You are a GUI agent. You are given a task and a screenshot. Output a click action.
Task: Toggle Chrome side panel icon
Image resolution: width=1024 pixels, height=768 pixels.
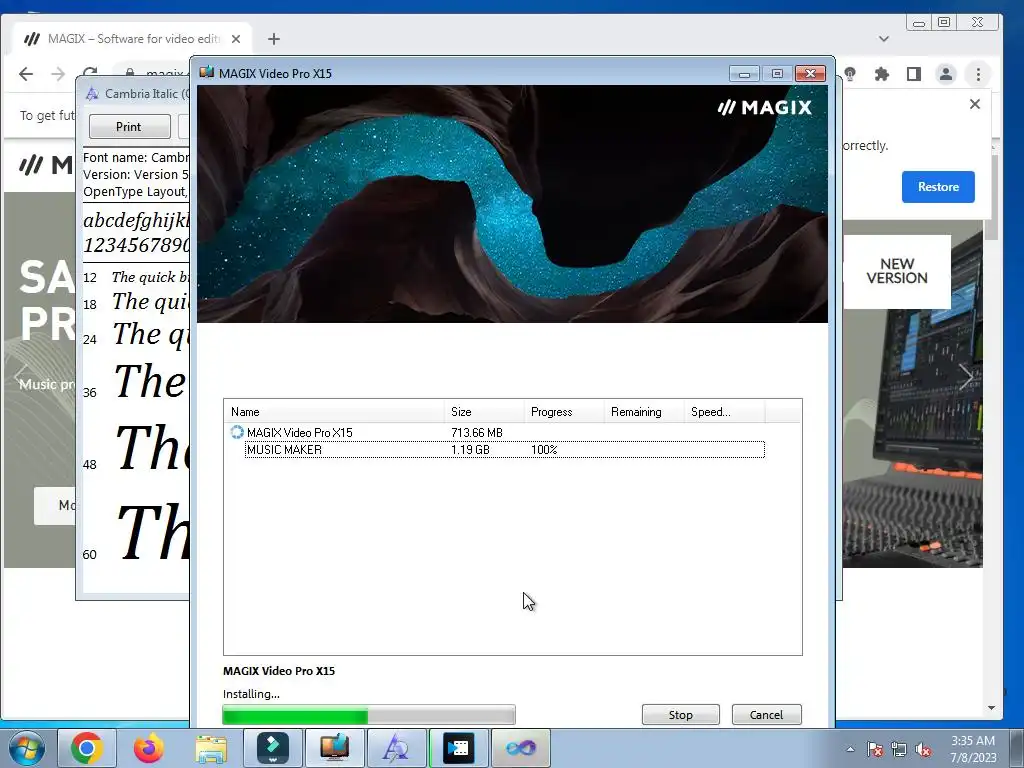914,74
